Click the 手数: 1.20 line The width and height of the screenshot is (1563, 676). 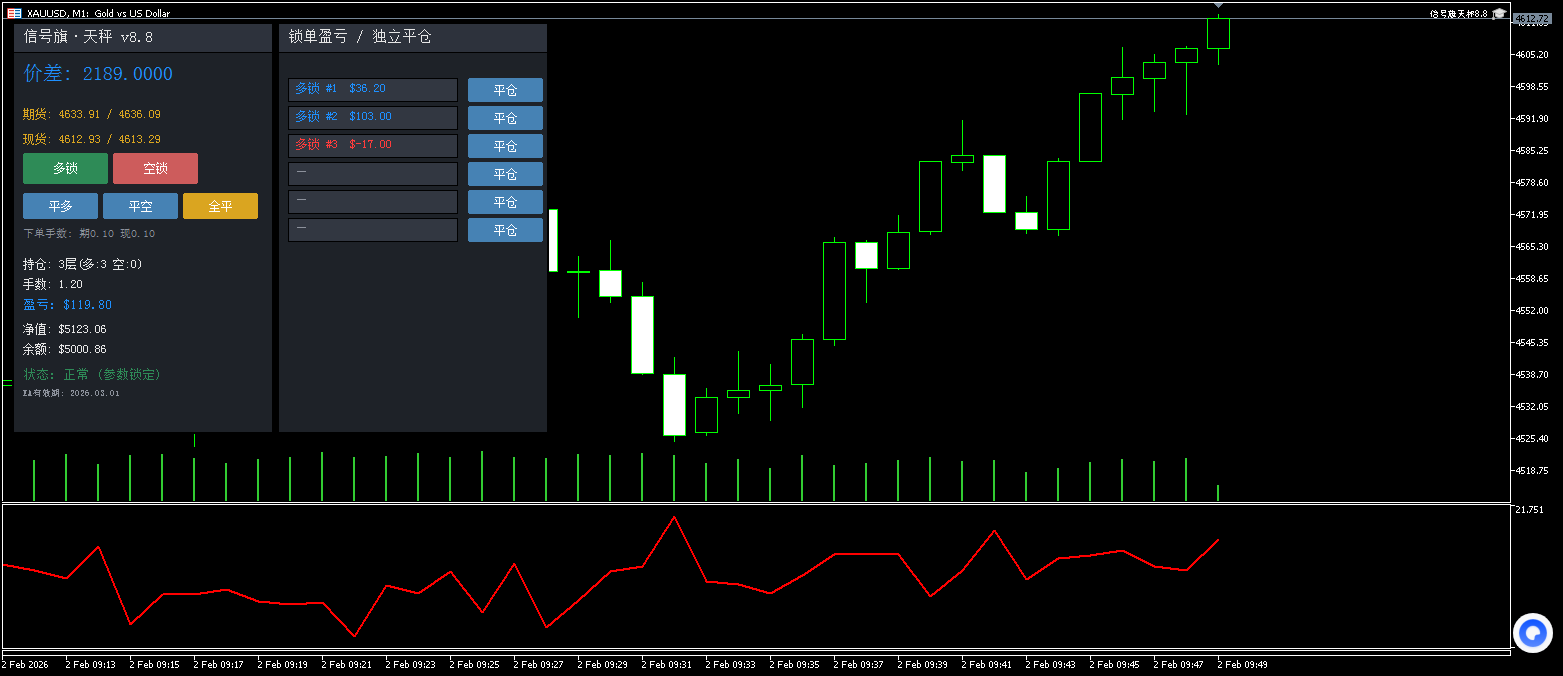pos(53,284)
